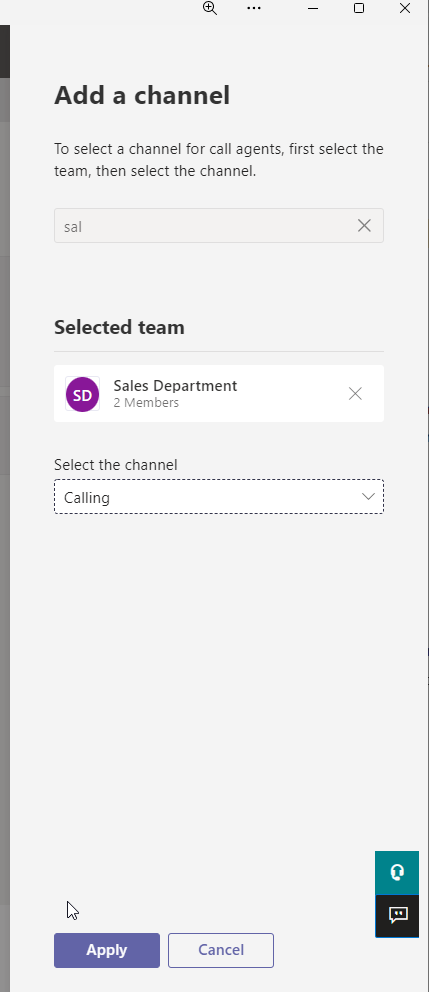Open the 'Calling' channel dropdown
Image resolution: width=429 pixels, height=992 pixels.
[219, 497]
